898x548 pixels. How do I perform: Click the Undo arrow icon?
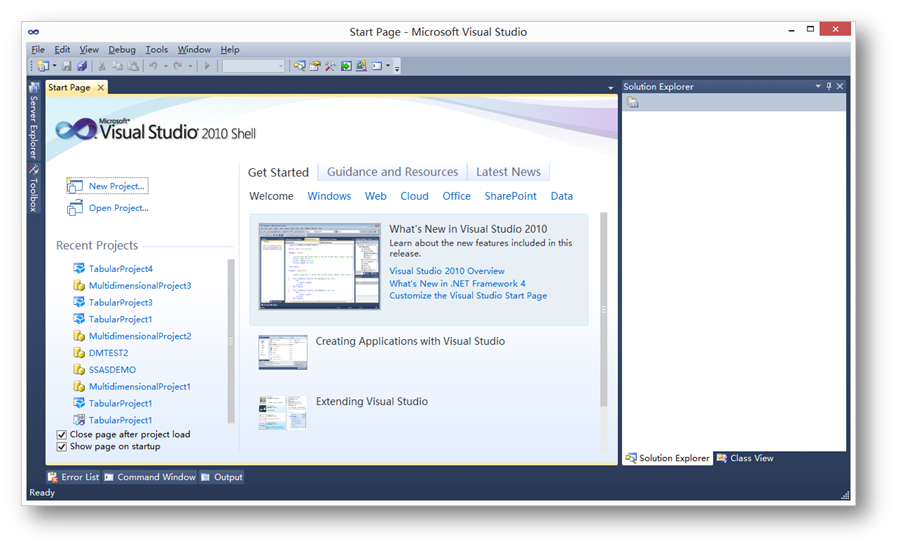(153, 66)
